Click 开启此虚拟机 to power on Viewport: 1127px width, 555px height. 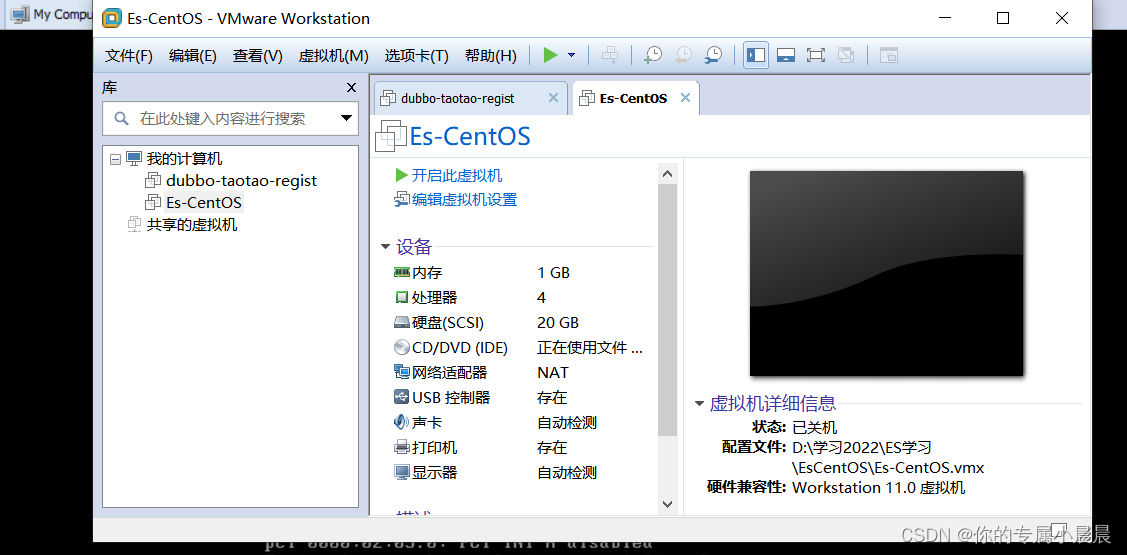point(457,175)
